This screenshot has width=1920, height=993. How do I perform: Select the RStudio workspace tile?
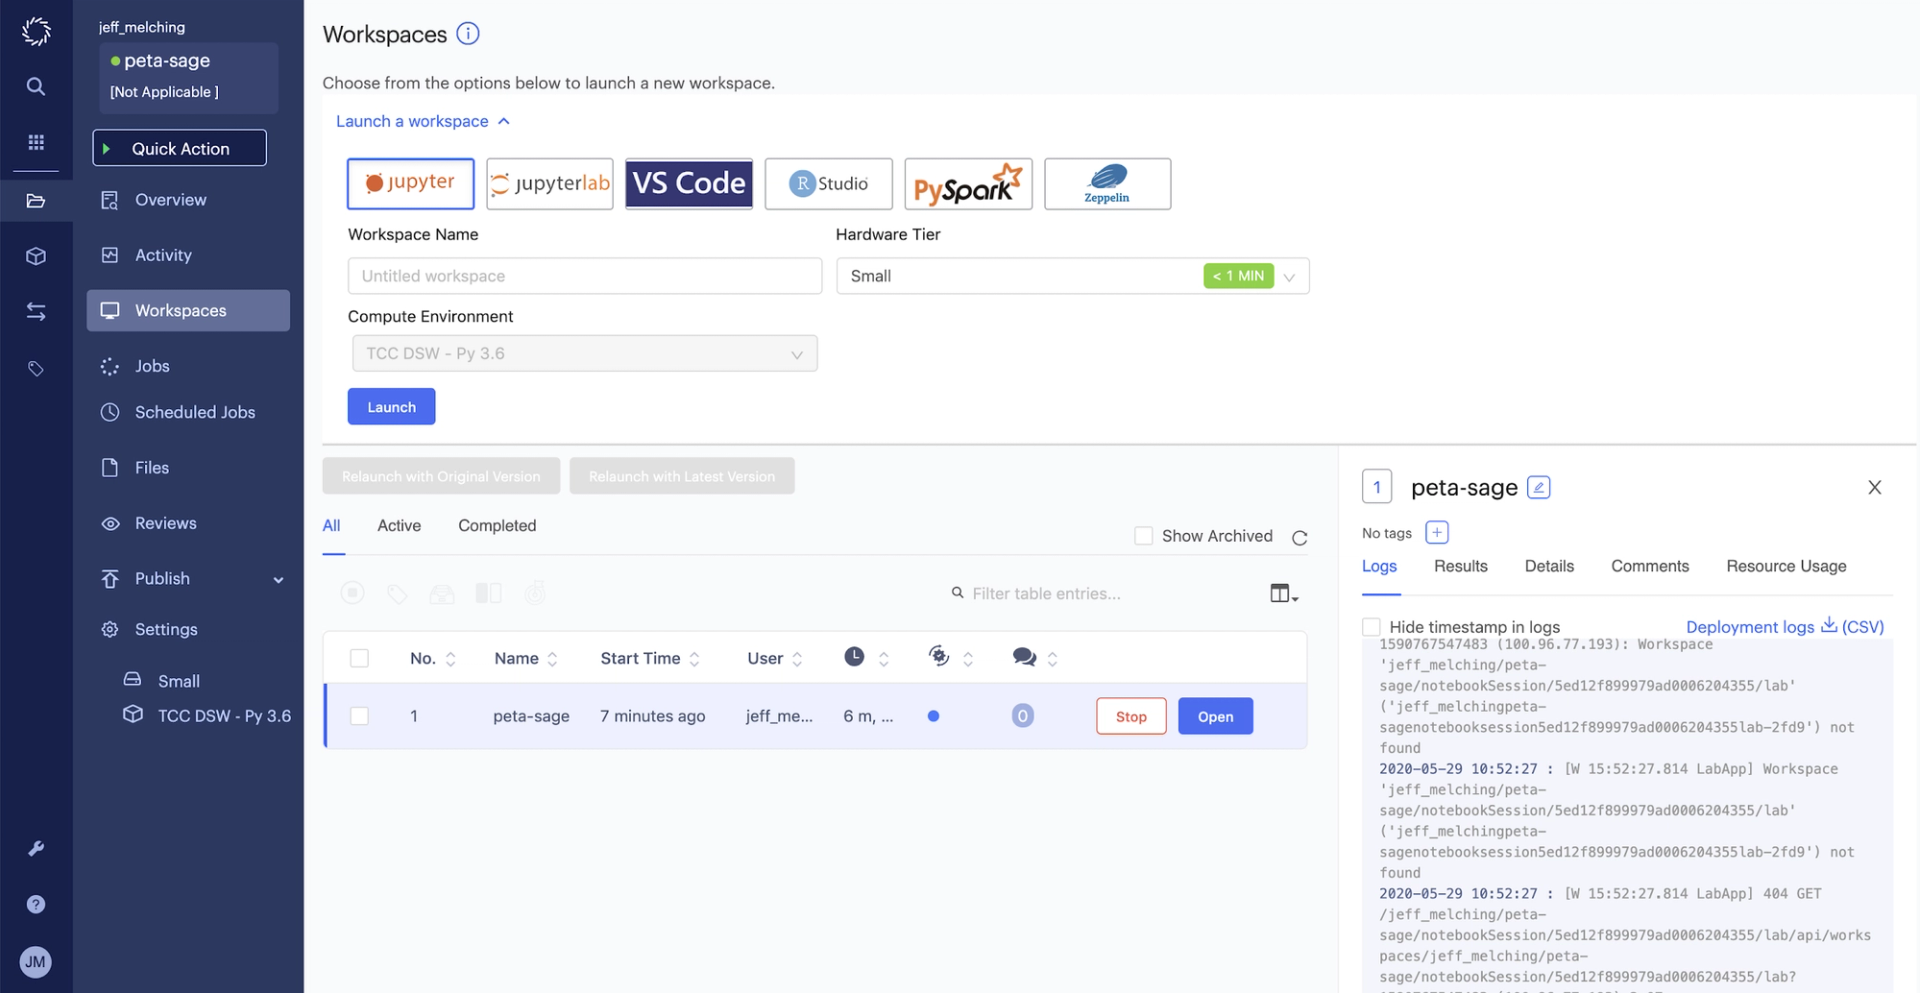point(828,183)
